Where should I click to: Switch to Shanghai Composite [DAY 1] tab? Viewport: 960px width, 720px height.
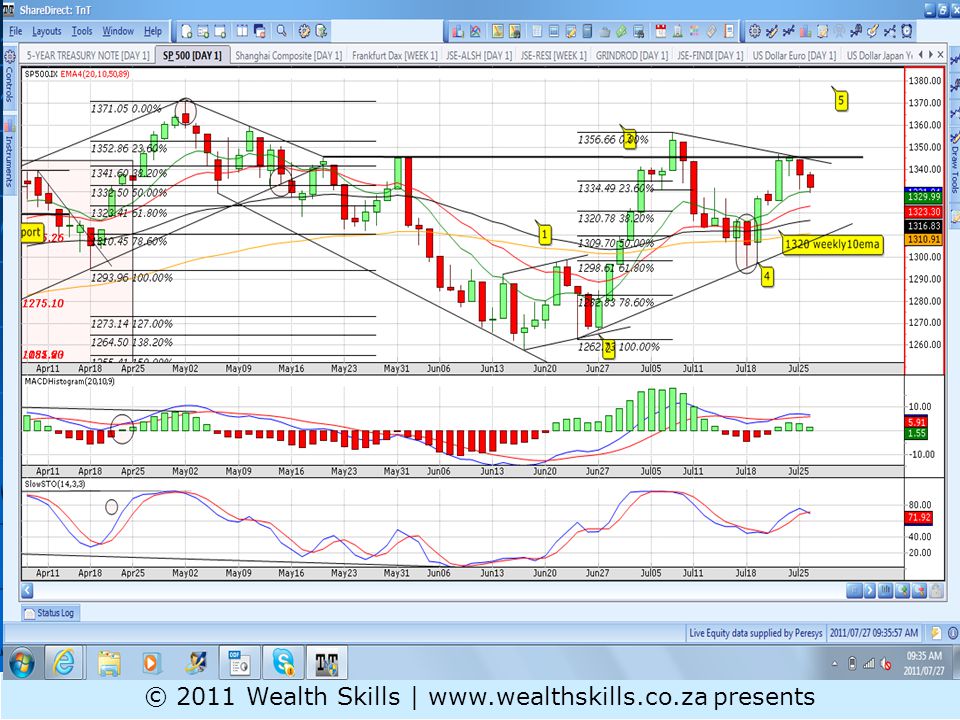288,55
